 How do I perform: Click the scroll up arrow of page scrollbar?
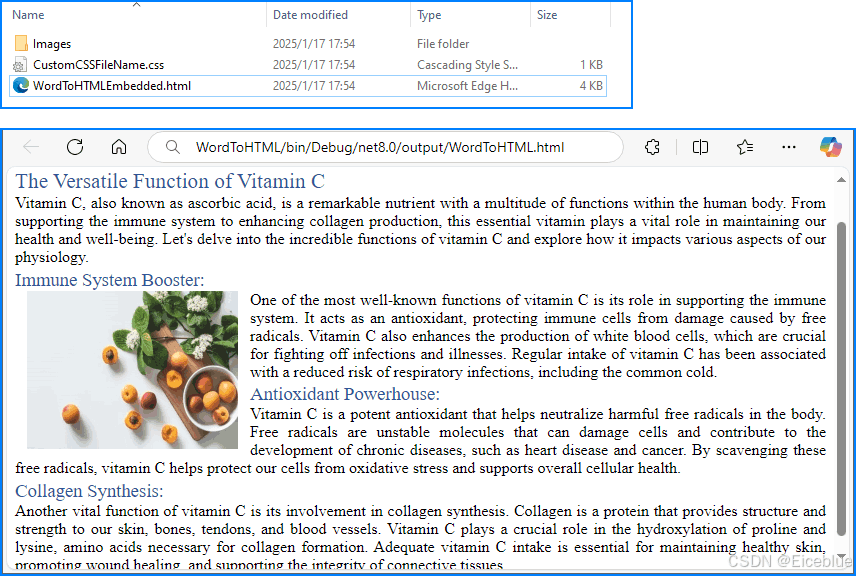pos(841,180)
